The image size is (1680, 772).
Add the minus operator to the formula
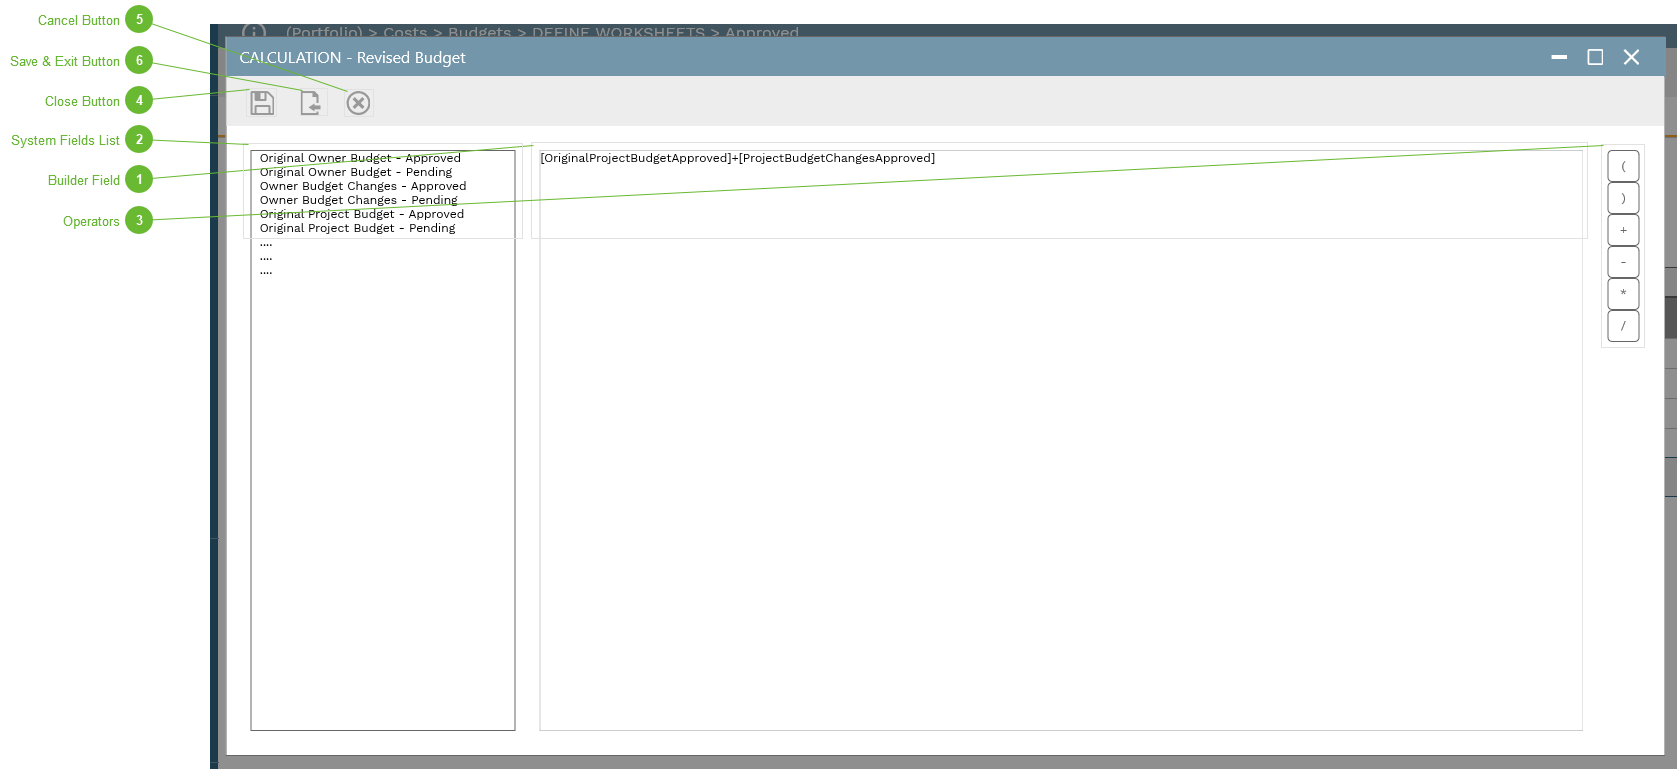pyautogui.click(x=1623, y=262)
